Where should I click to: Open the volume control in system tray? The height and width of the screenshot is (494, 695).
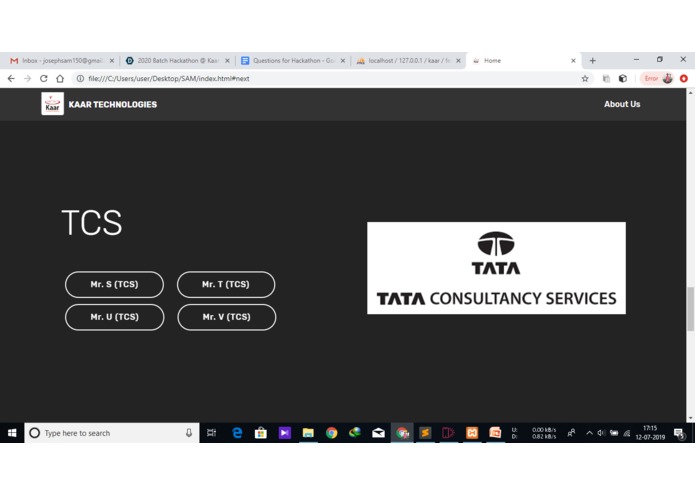point(601,433)
